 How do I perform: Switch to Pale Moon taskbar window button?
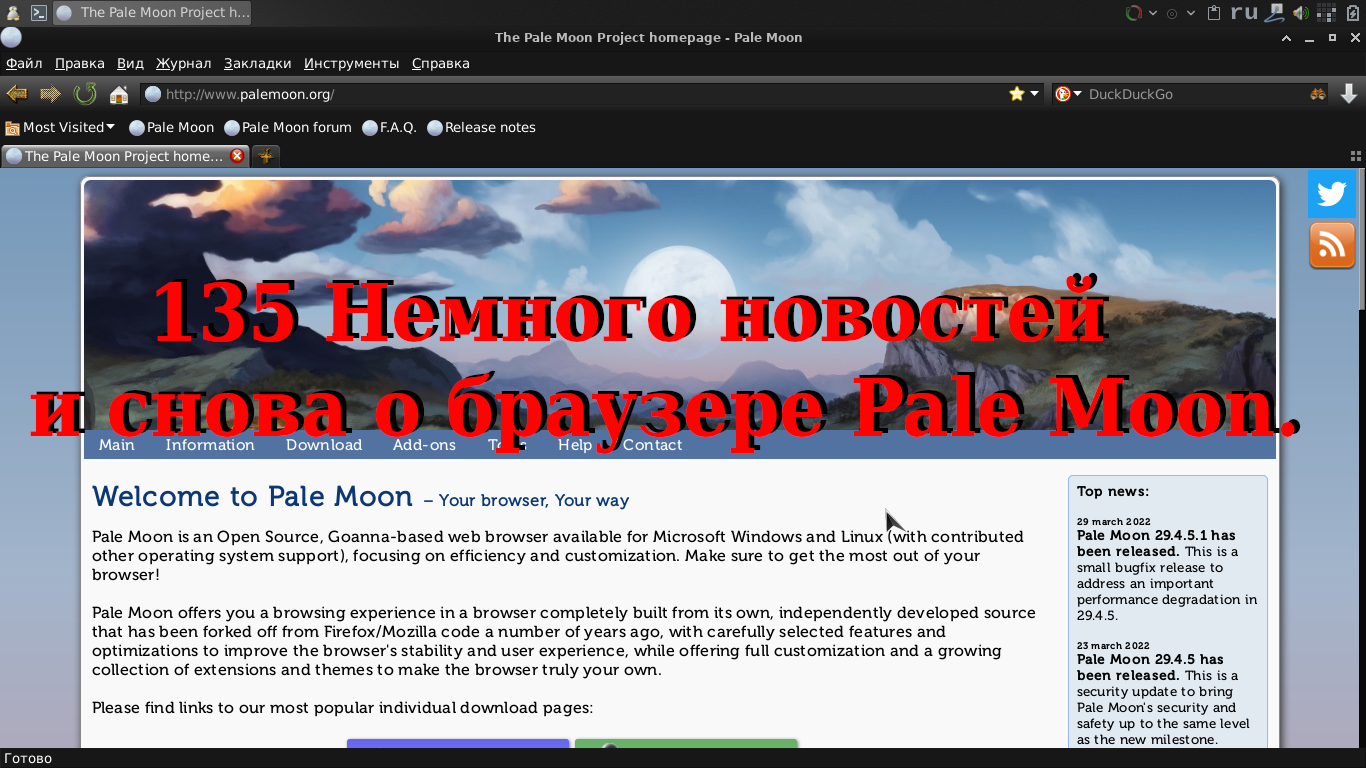[152, 13]
